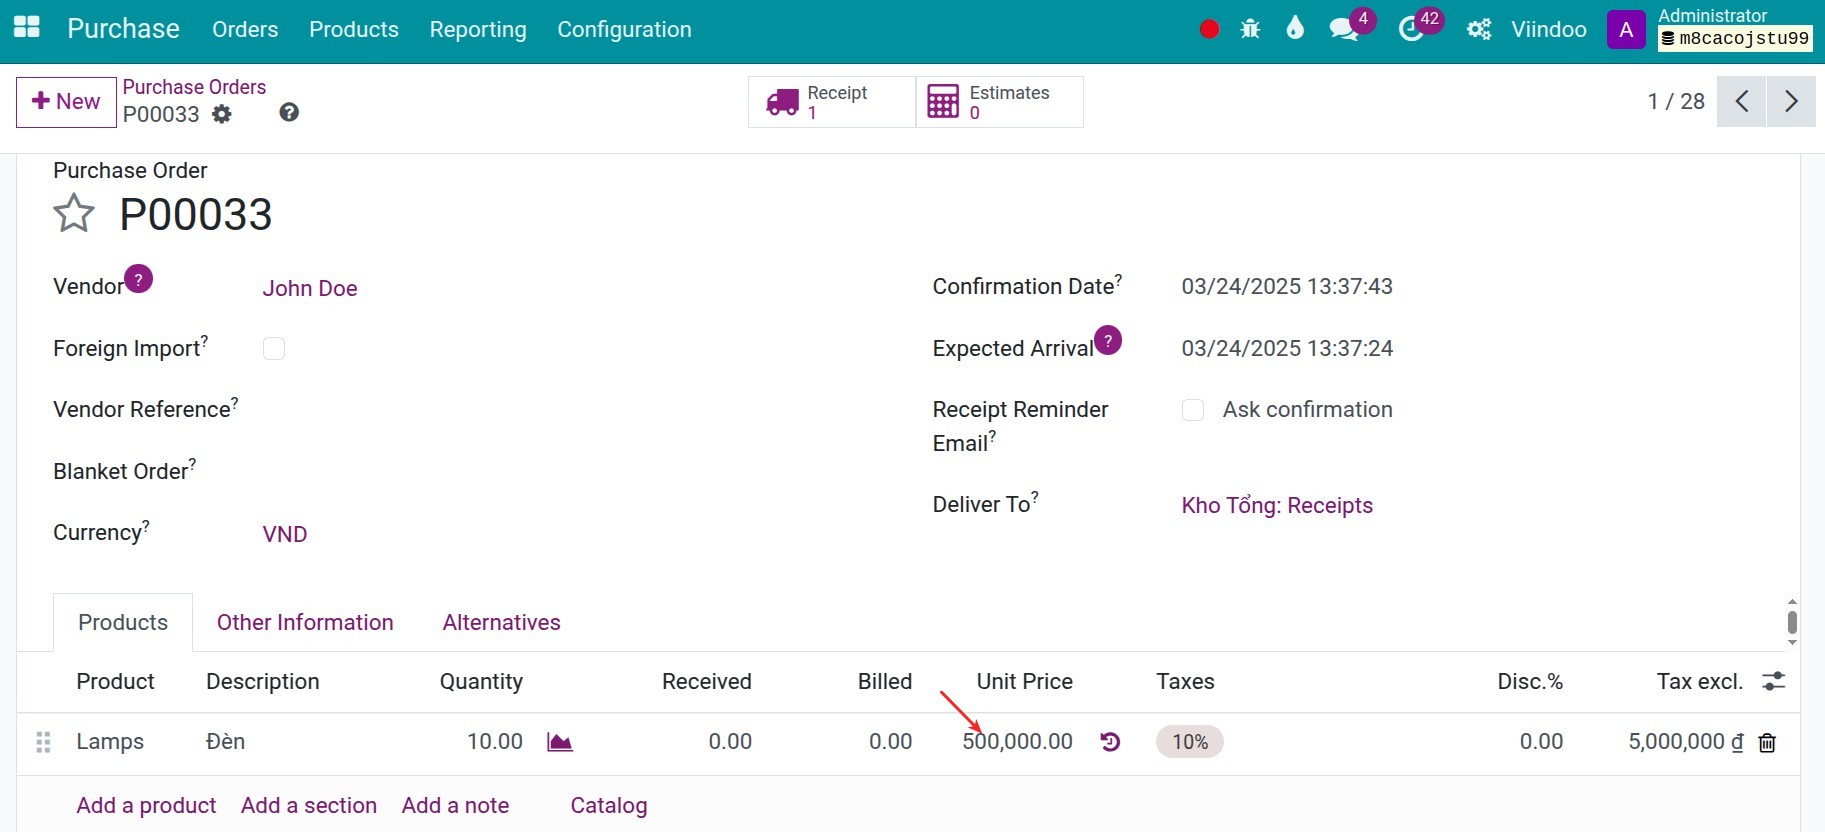Click the gears icon next to Viindoo
The image size is (1825, 832).
[x=1479, y=29]
